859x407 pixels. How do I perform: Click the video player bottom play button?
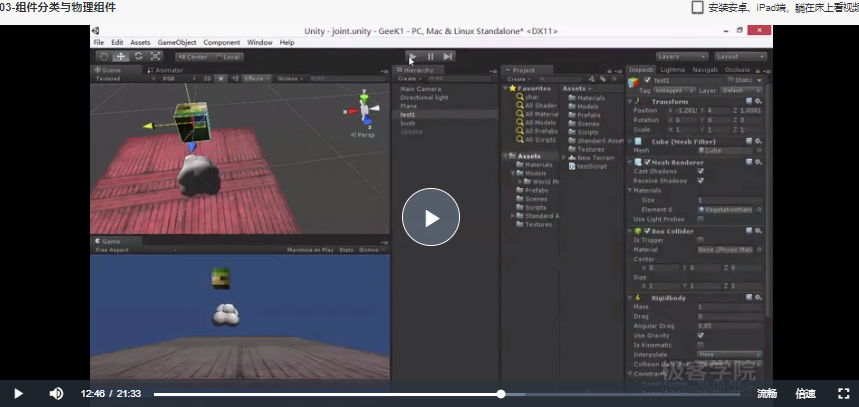click(x=18, y=393)
